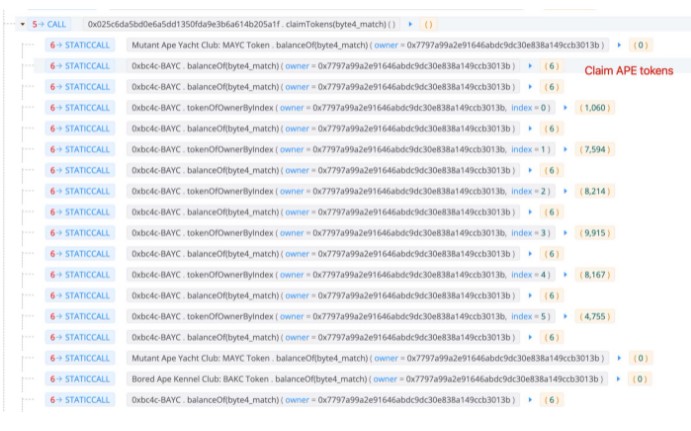Open the Bored Ape Kennel Club balanceOf call
This screenshot has height=431, width=691.
[368, 379]
